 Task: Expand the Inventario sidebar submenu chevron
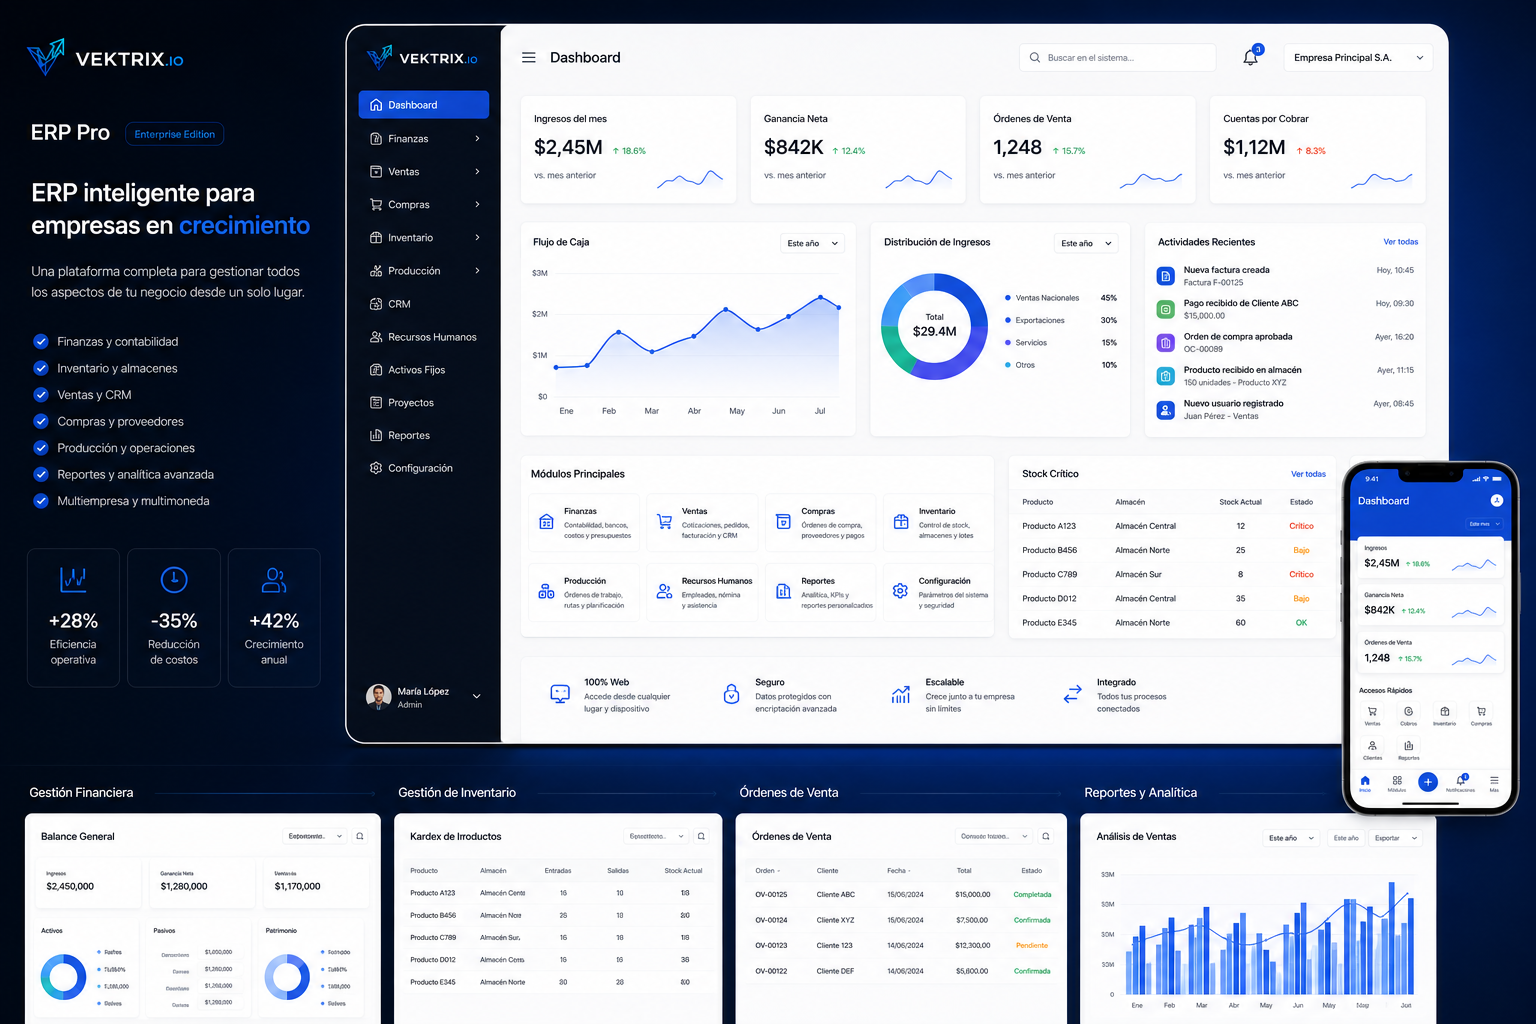477,238
